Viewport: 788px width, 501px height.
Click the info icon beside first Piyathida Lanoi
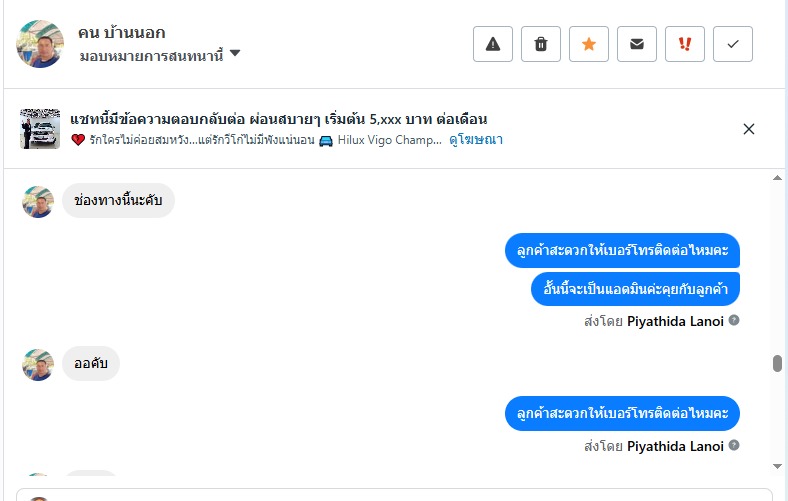(734, 321)
